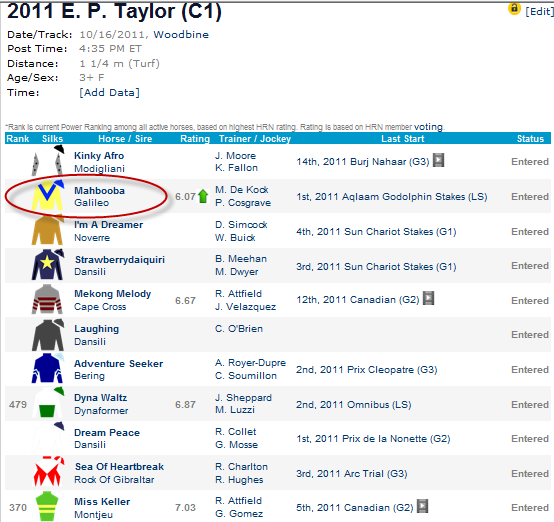Click the yellow lock icon beside Edit
This screenshot has height=522, width=554.
pos(514,8)
